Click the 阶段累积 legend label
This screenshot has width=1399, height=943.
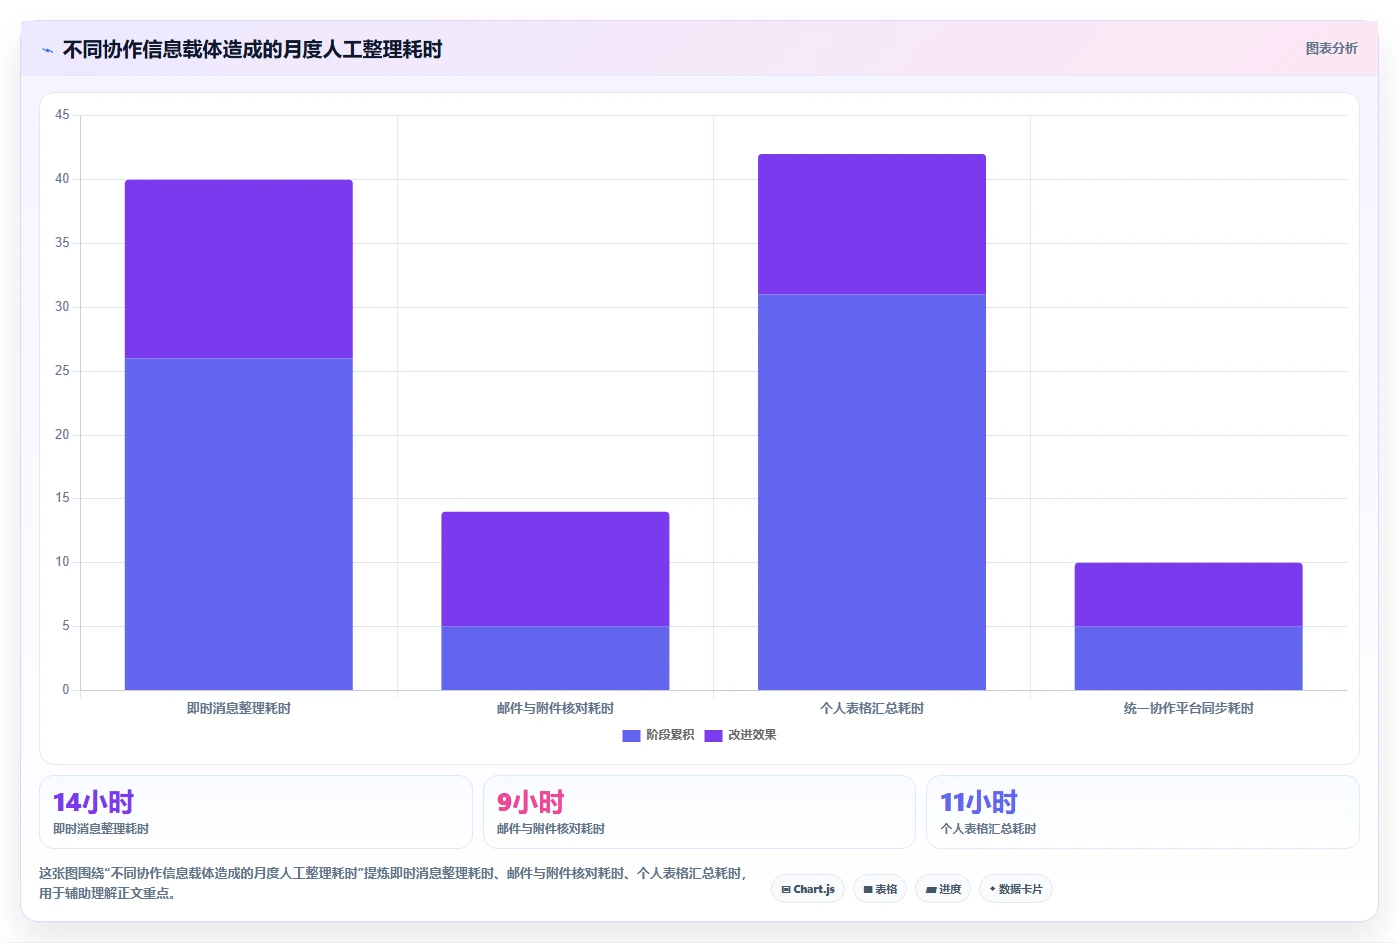pos(670,735)
